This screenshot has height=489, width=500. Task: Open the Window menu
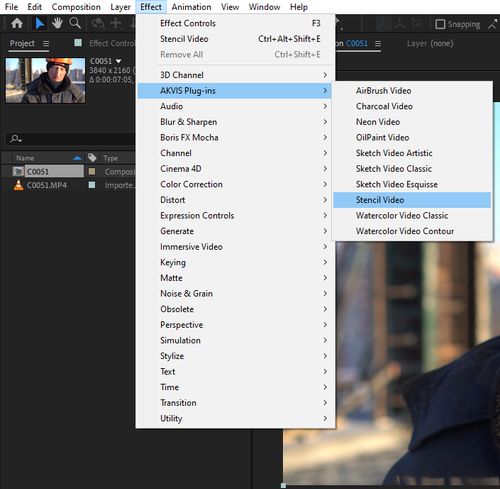click(264, 7)
